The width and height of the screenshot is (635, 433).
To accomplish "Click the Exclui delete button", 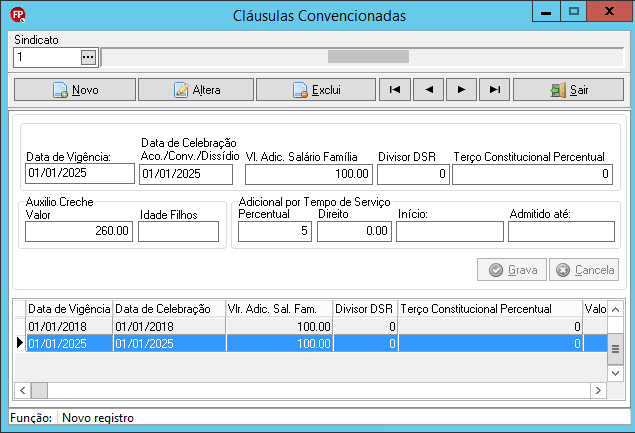I will [x=316, y=90].
